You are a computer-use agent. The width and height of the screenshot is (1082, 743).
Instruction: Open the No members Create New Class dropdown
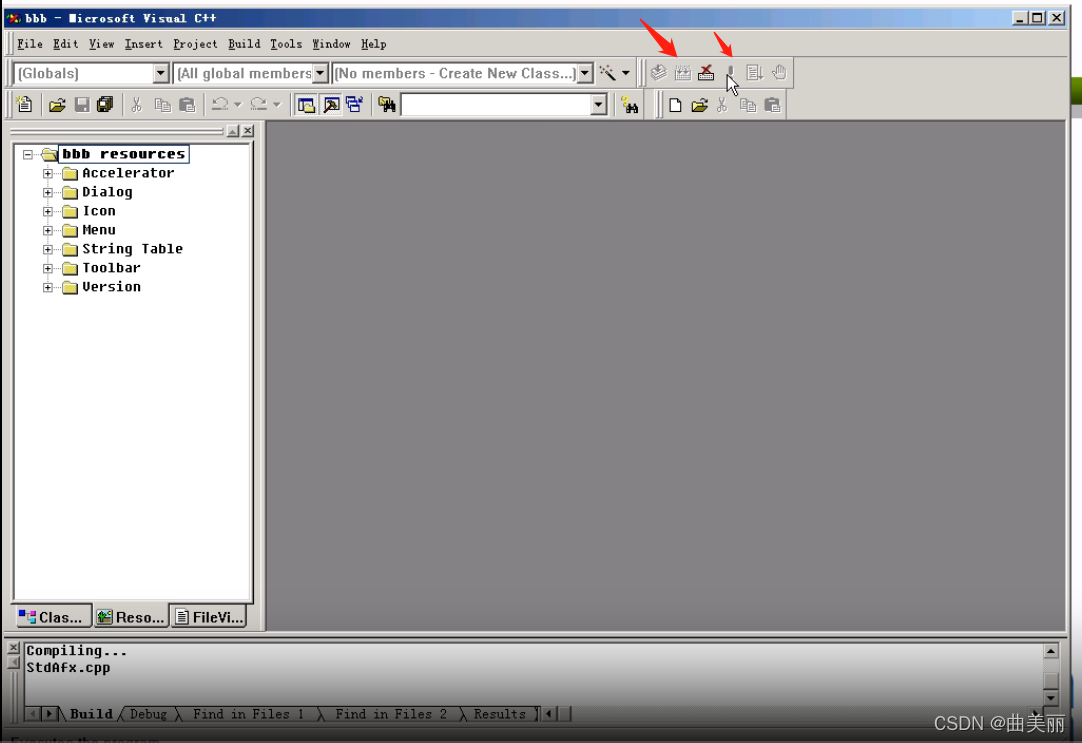[585, 73]
